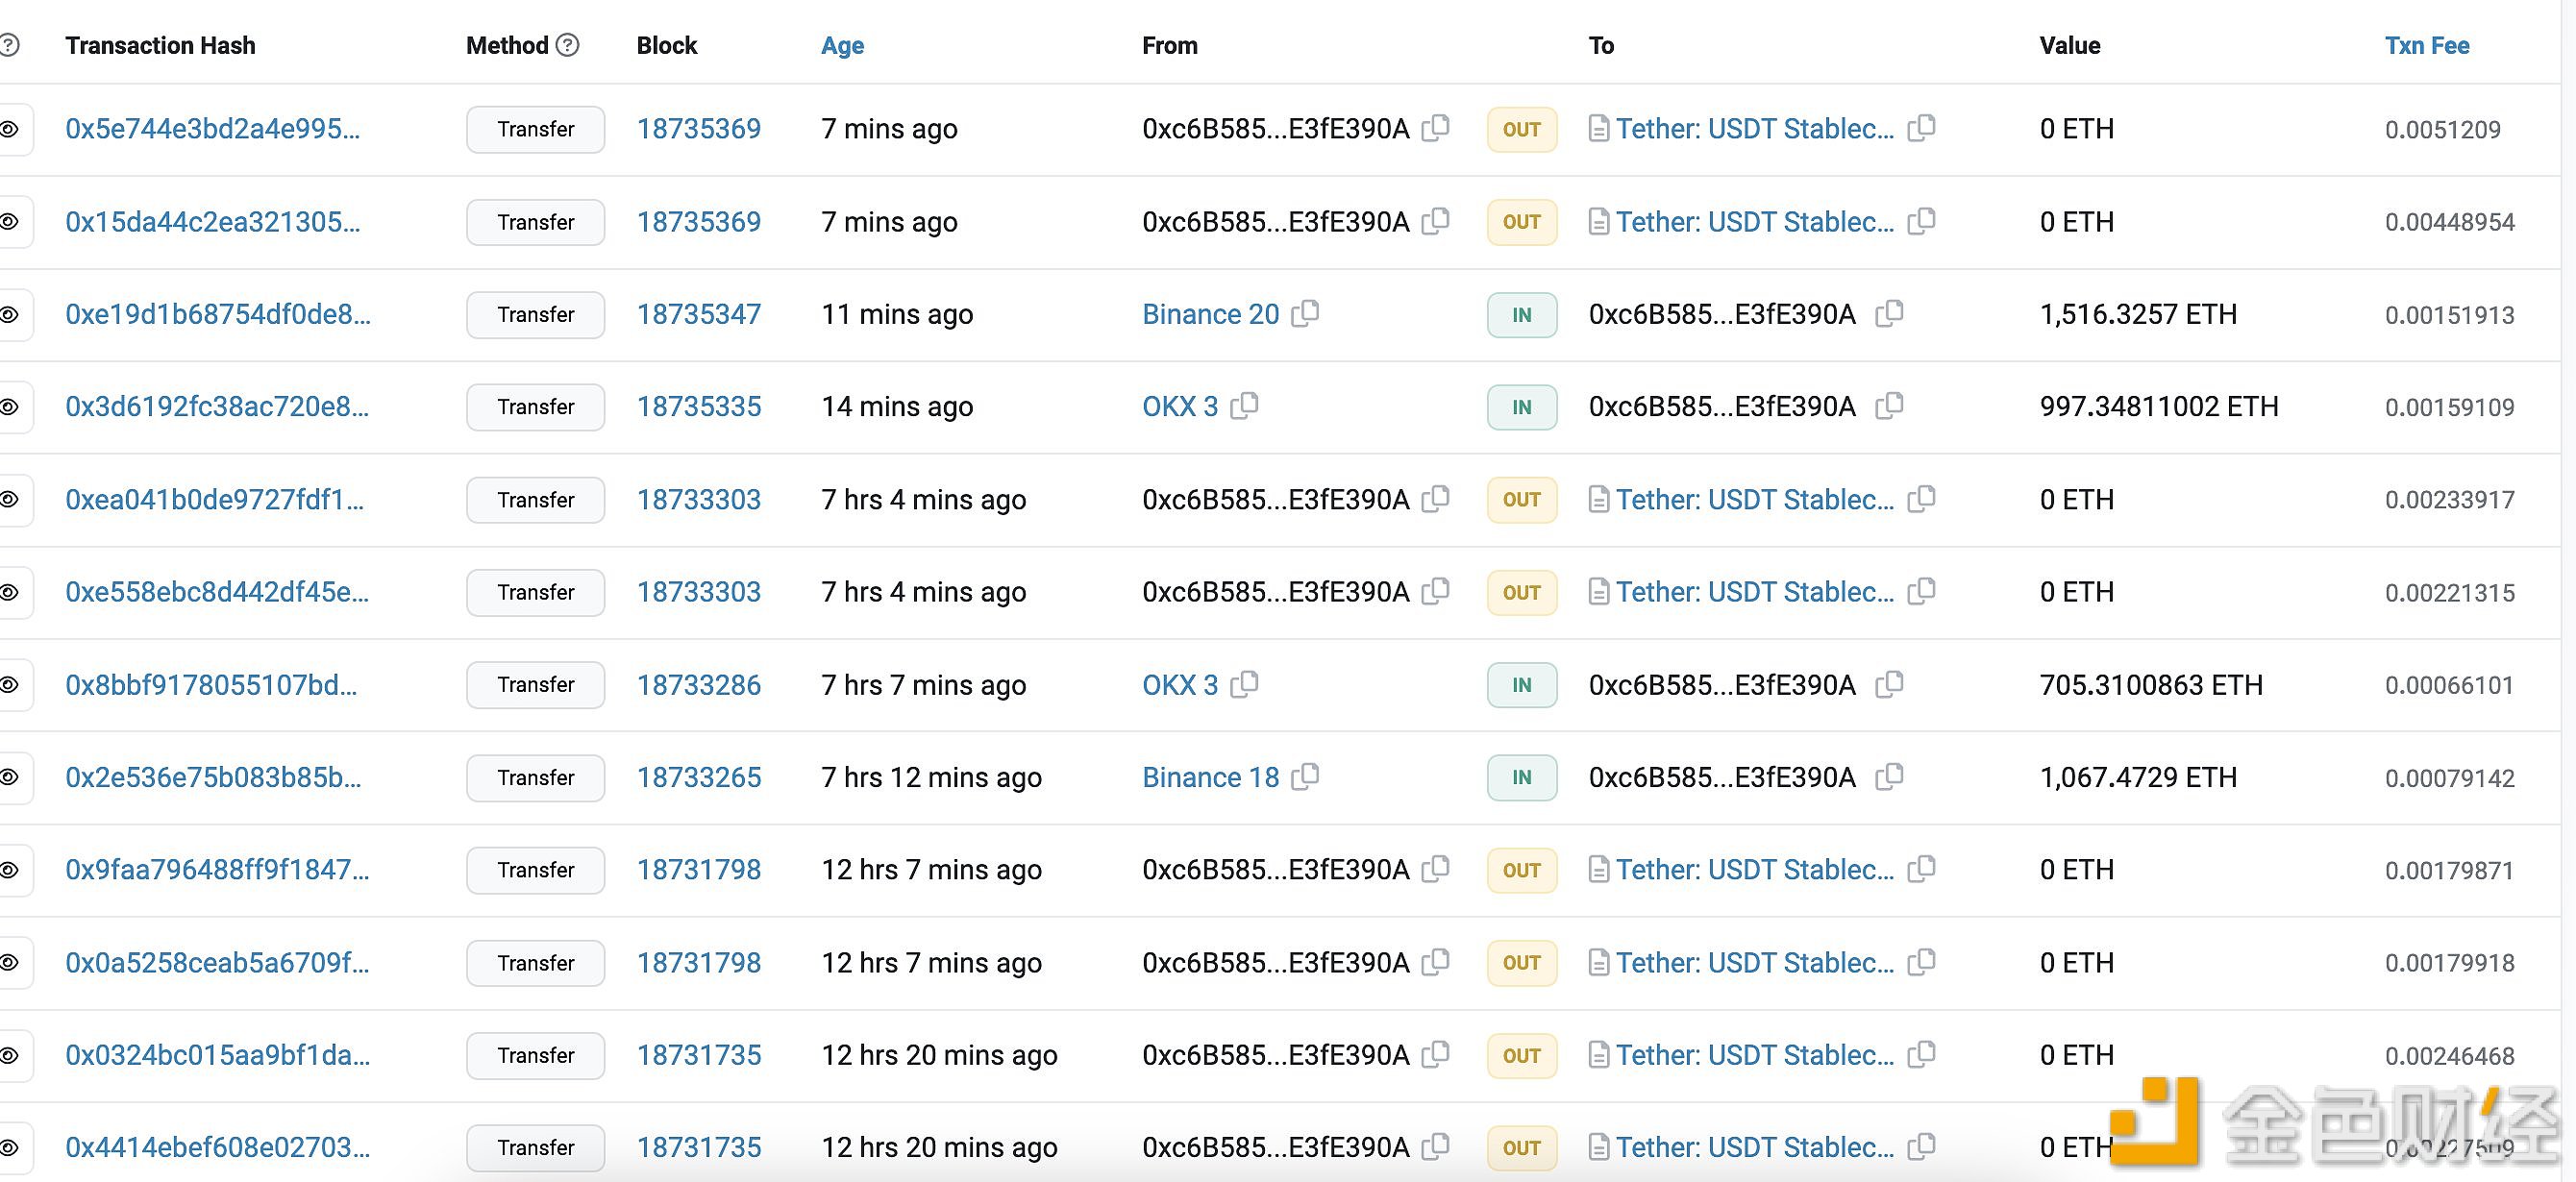Click the Binance 20 sender address link
This screenshot has width=2576, height=1182.
pos(1207,313)
